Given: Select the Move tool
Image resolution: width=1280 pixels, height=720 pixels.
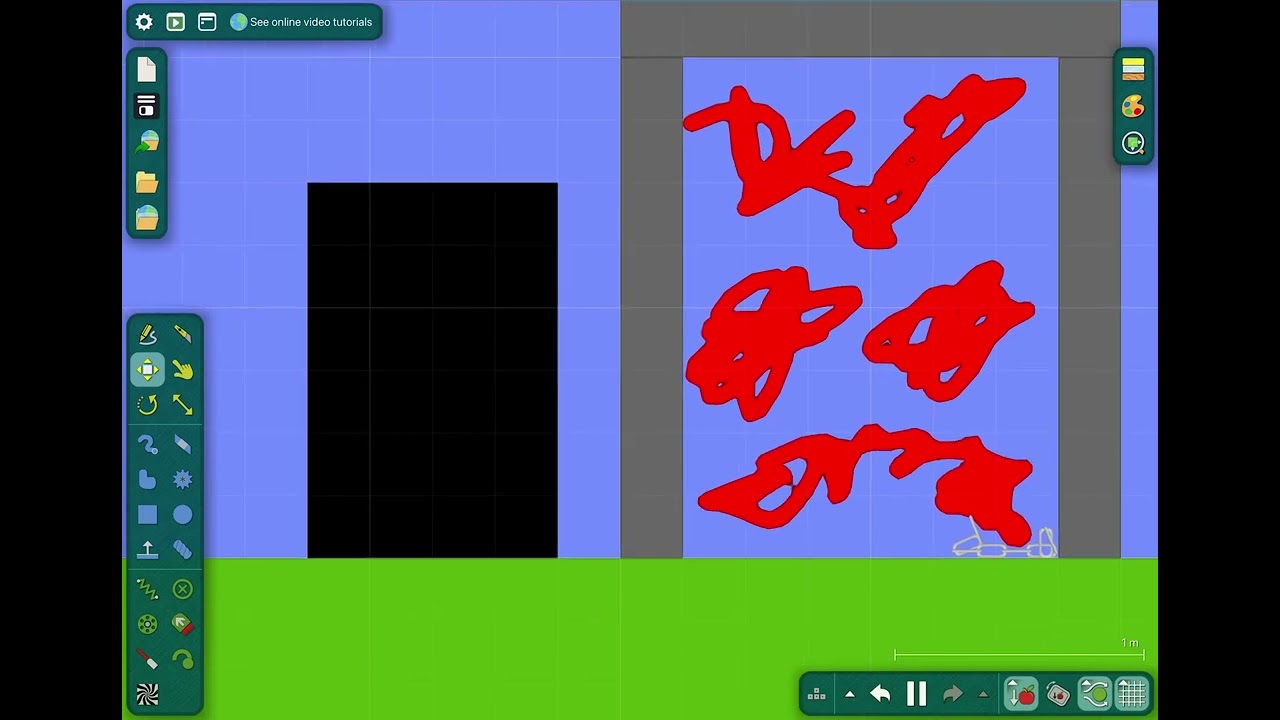Looking at the screenshot, I should 147,370.
